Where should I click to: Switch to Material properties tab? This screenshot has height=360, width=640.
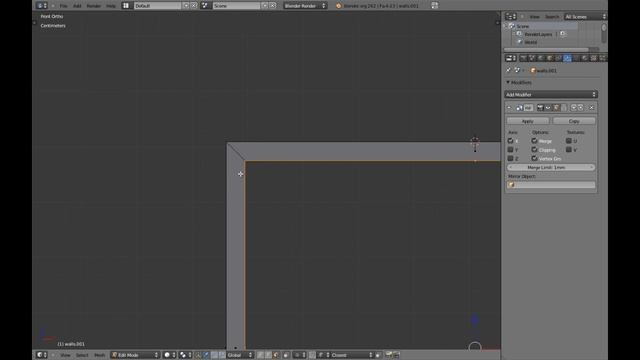(x=585, y=58)
